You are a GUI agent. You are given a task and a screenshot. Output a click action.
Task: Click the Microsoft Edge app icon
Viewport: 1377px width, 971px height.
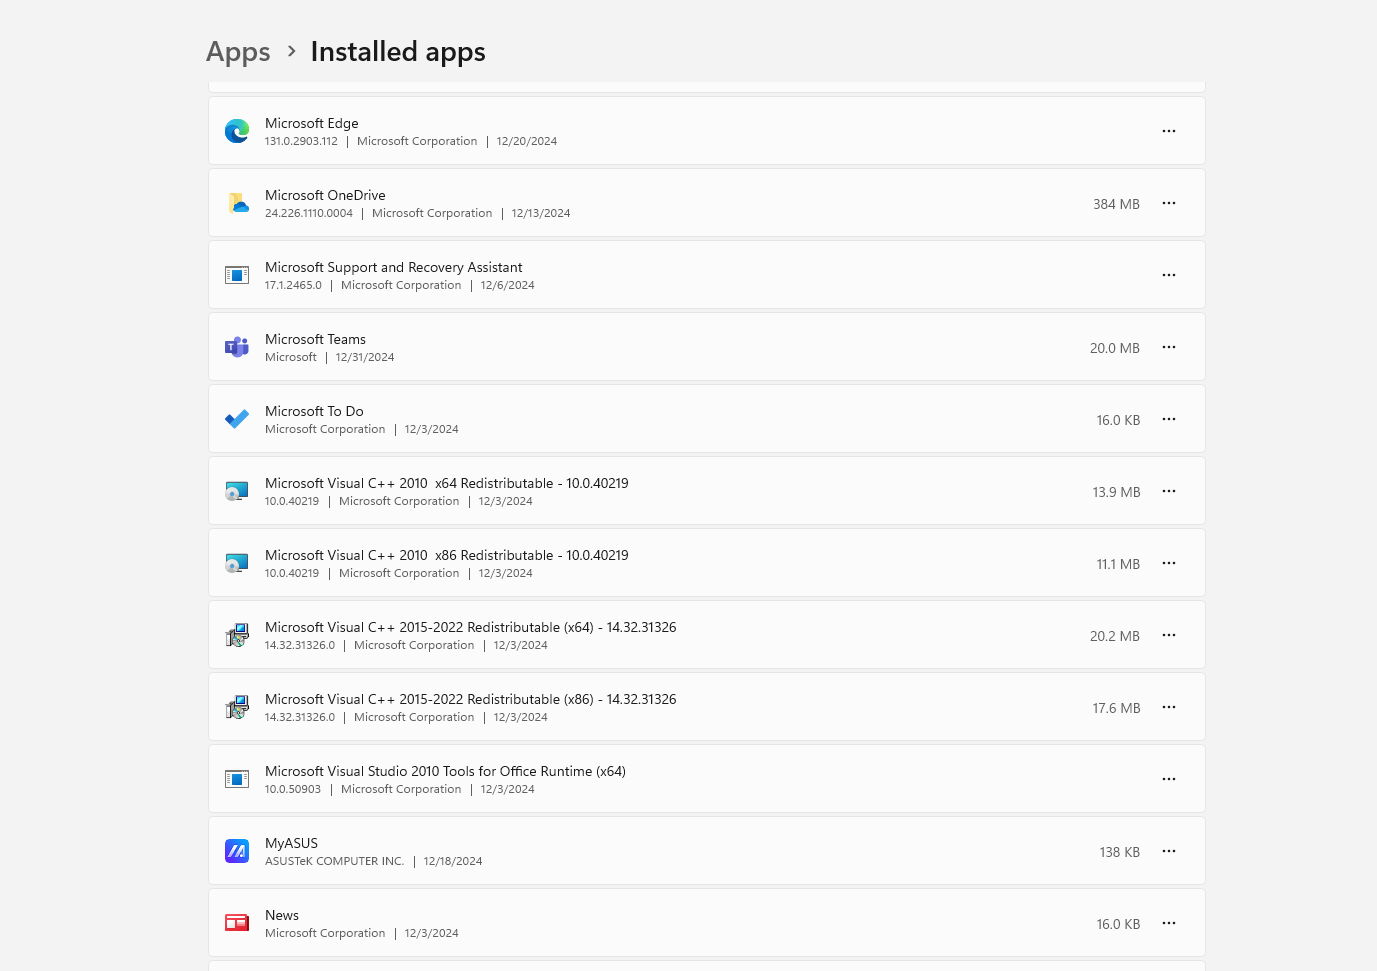point(237,131)
